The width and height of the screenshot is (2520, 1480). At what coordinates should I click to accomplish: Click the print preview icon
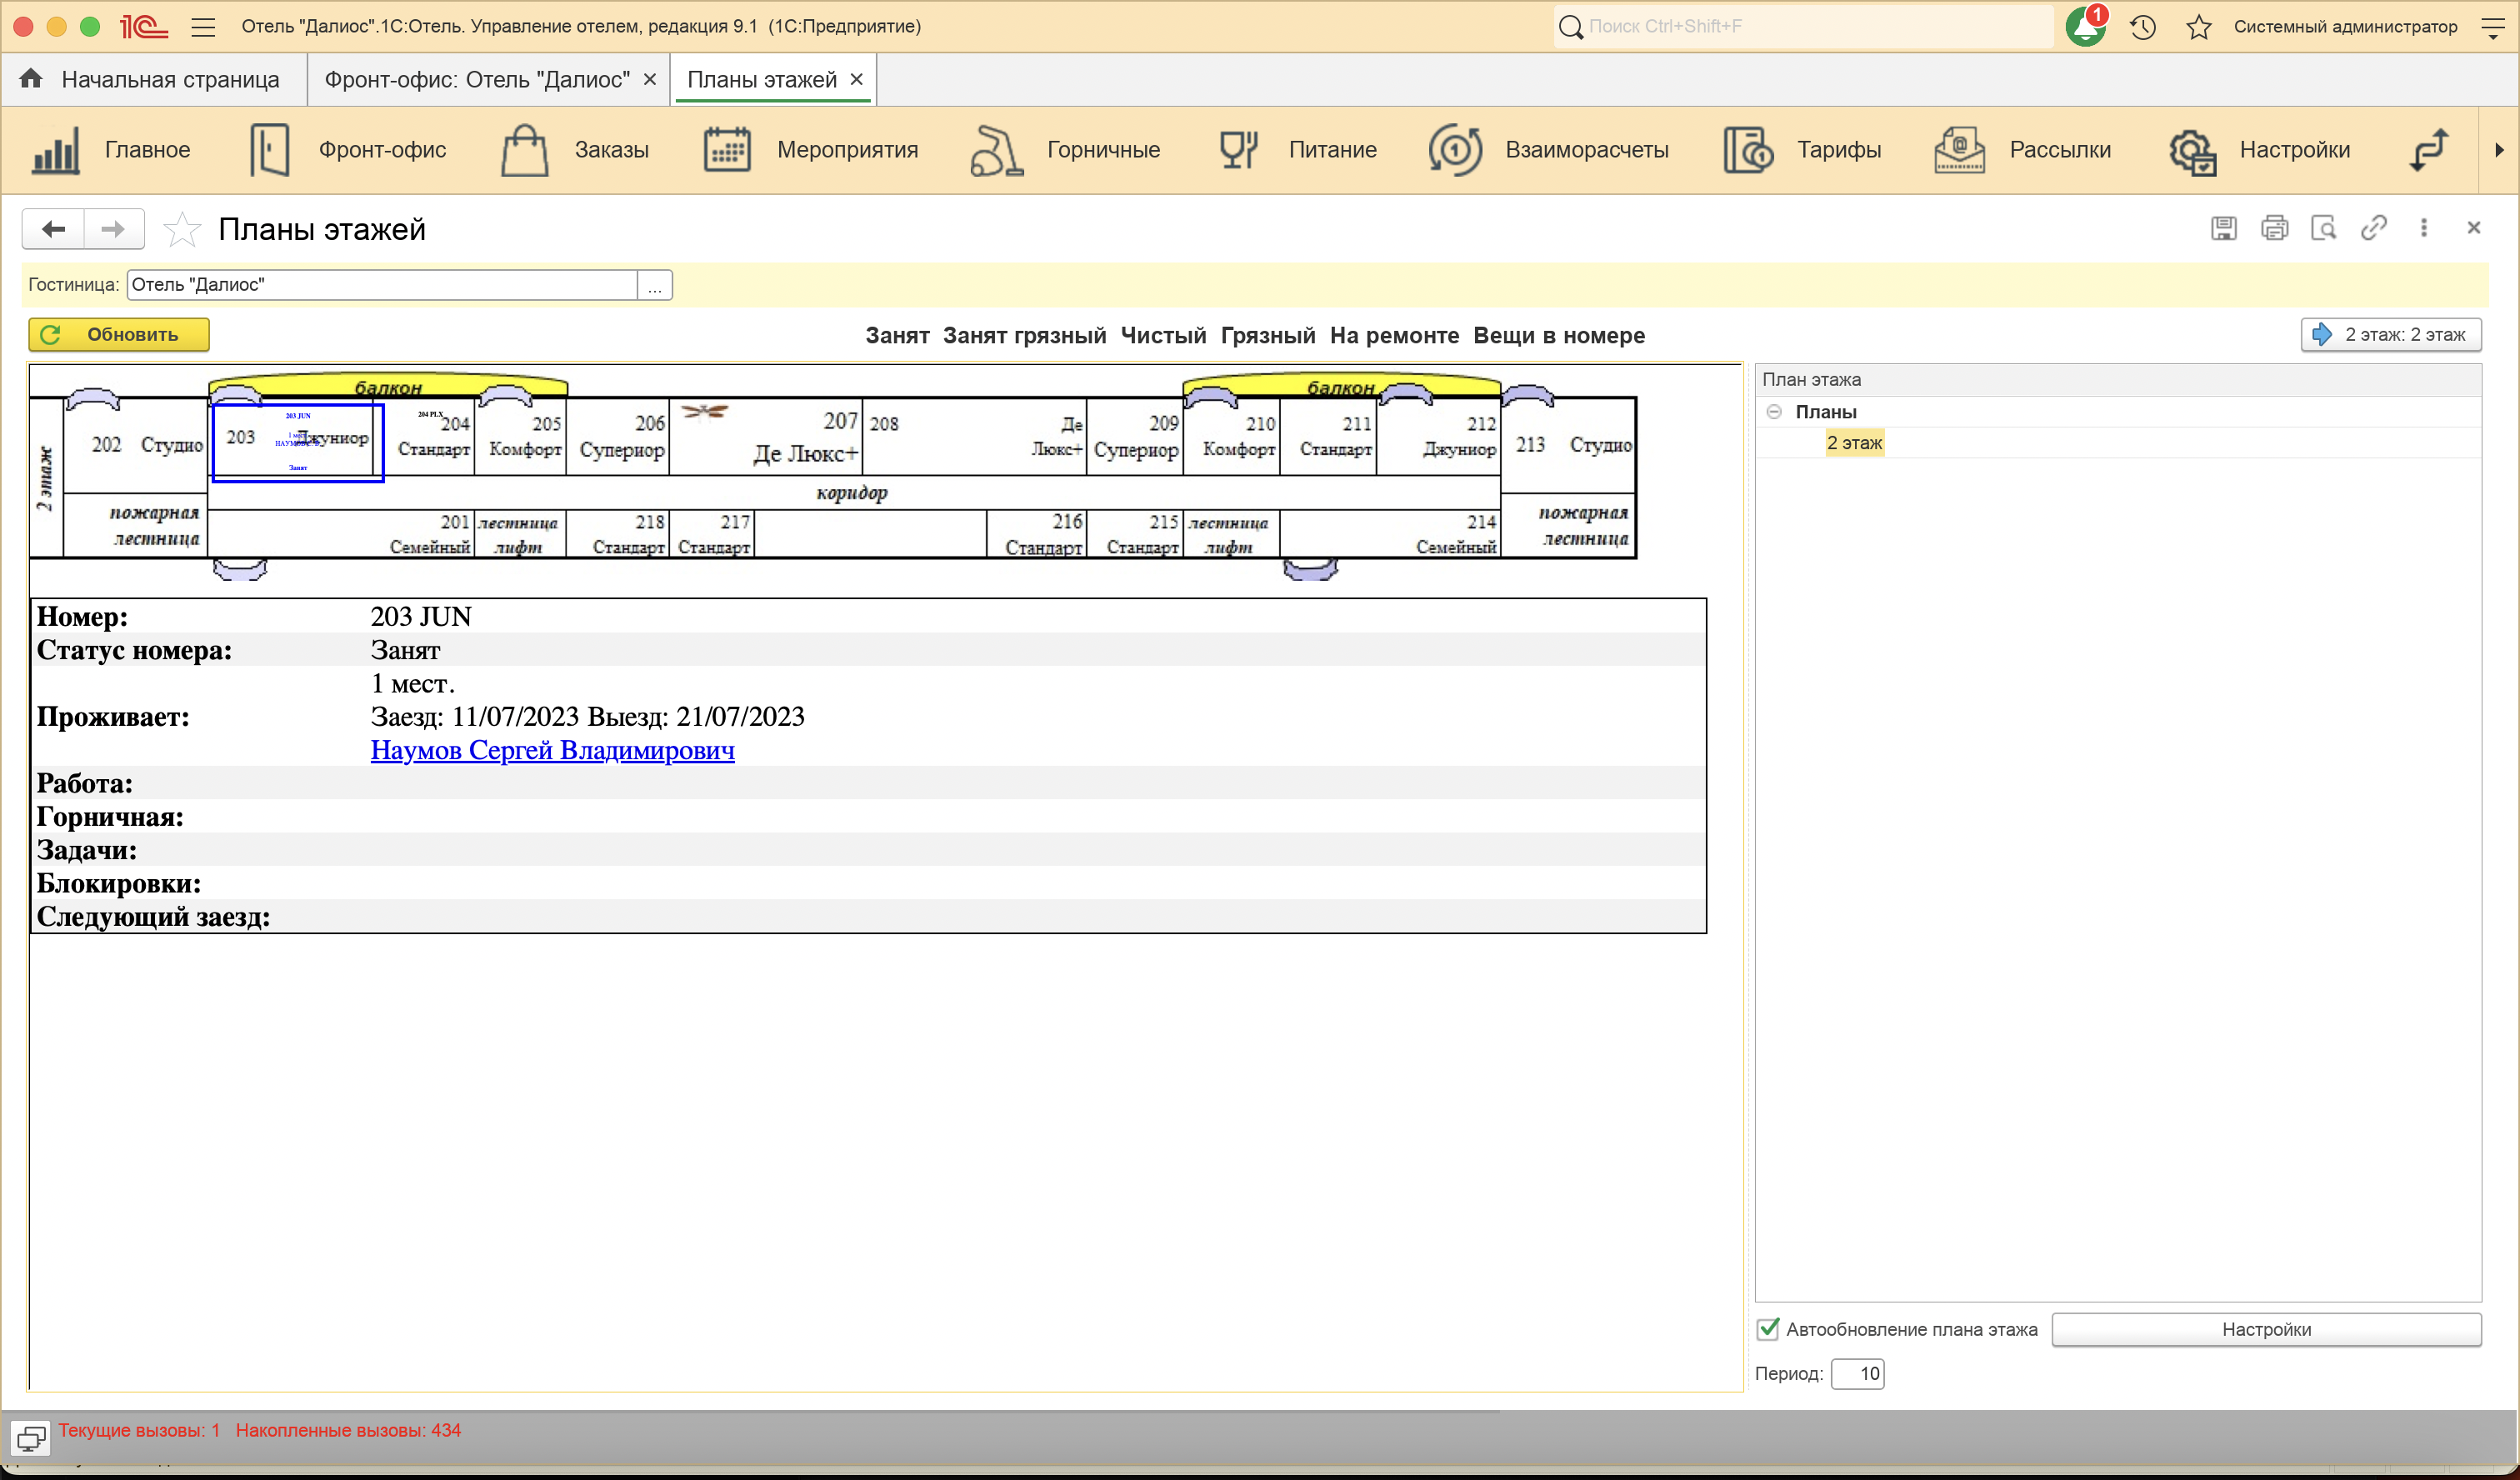(x=2323, y=228)
